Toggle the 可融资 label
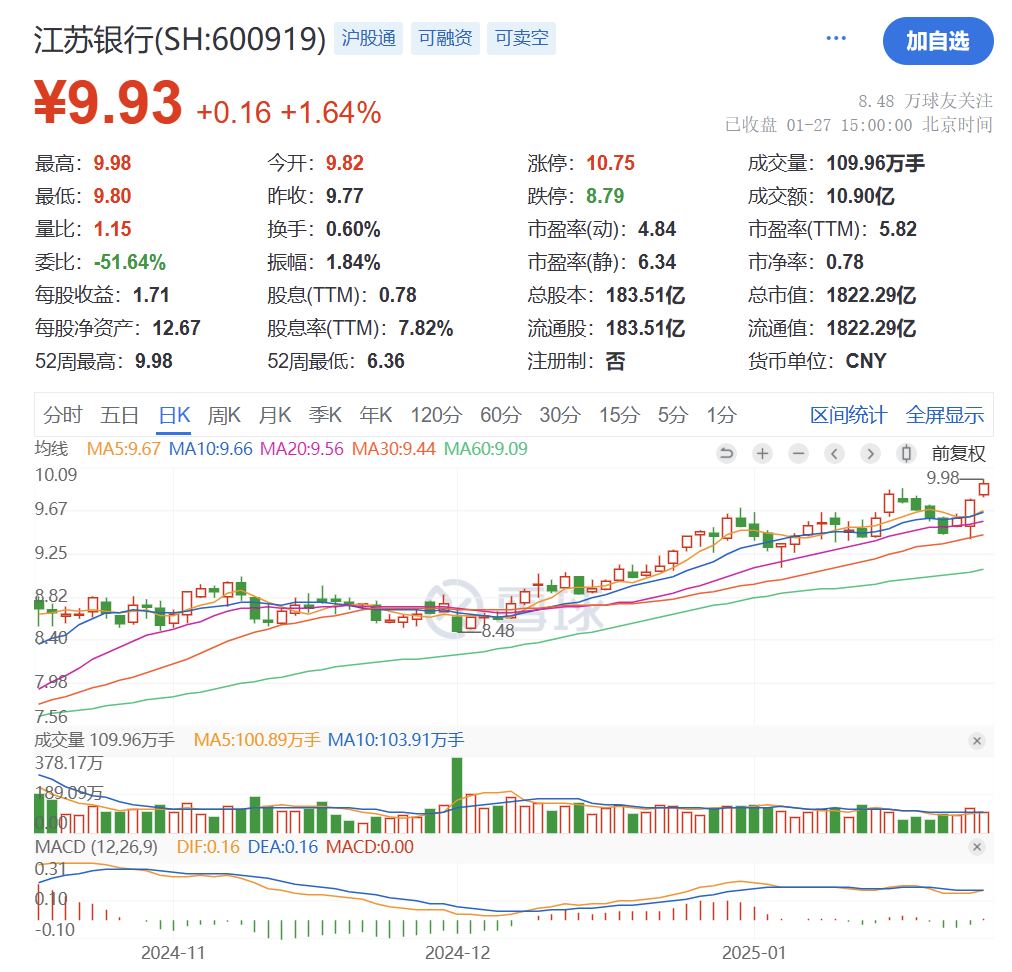 pos(445,38)
